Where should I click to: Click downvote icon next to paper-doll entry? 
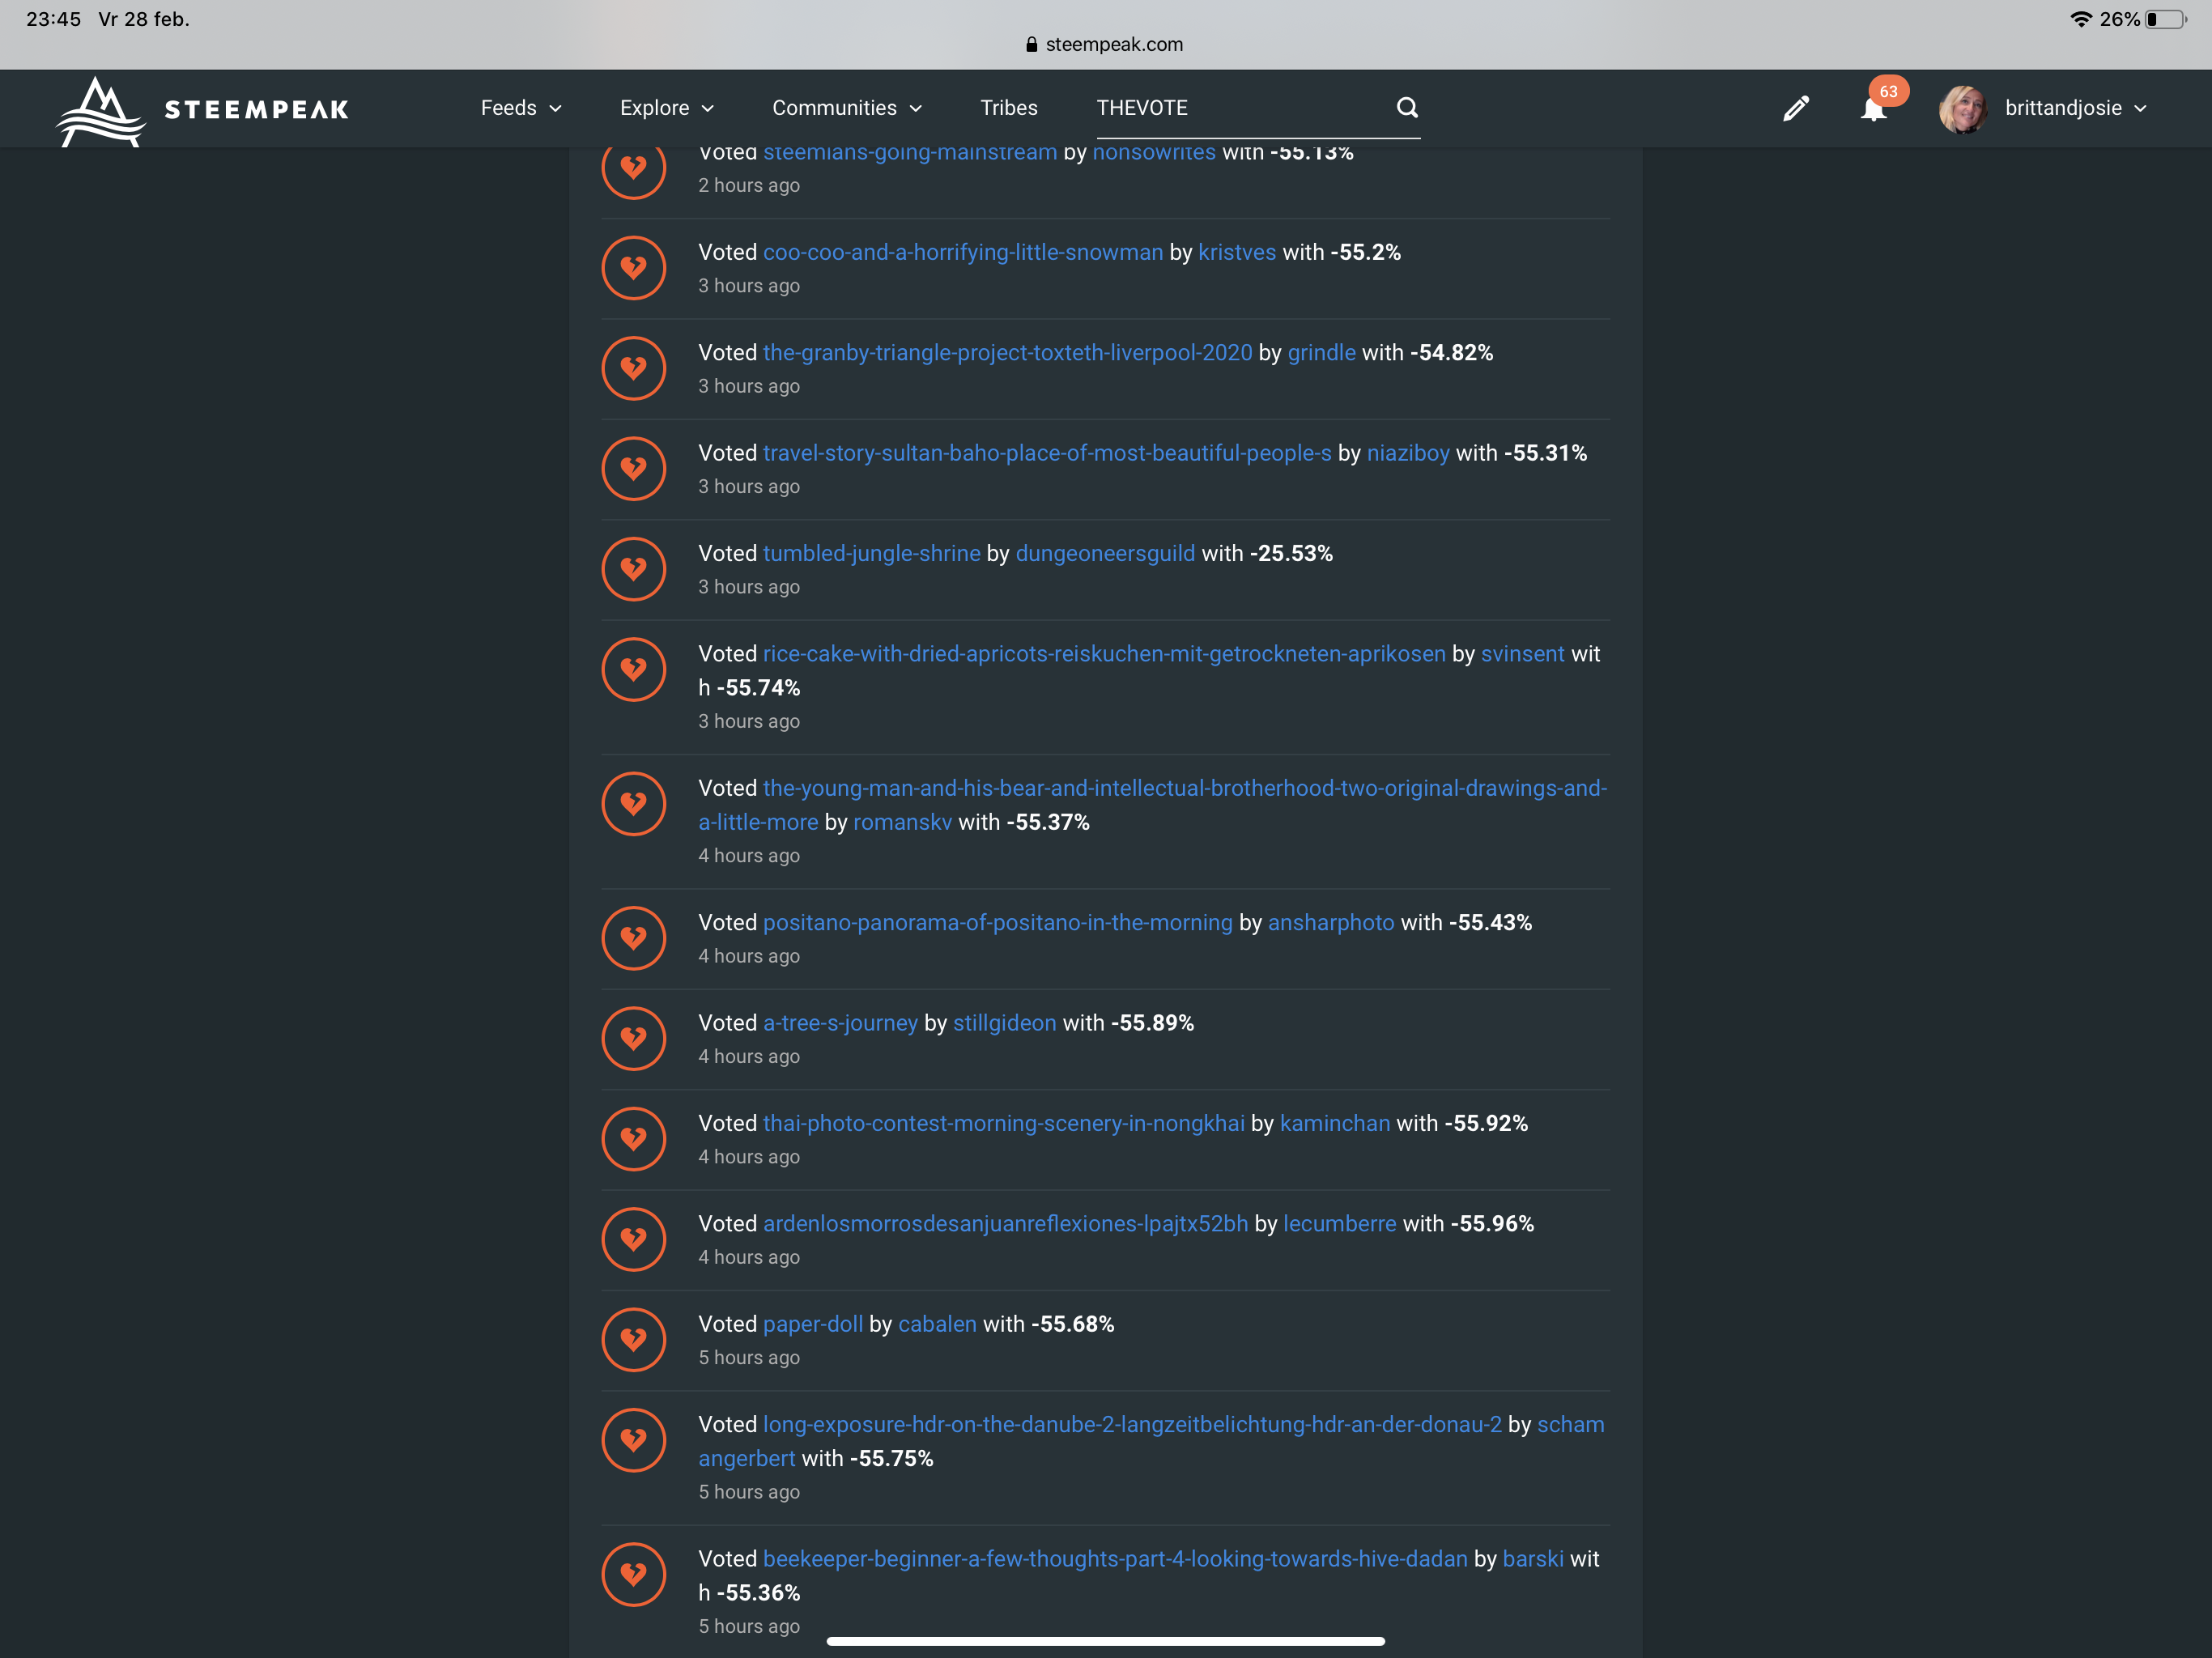pyautogui.click(x=634, y=1340)
